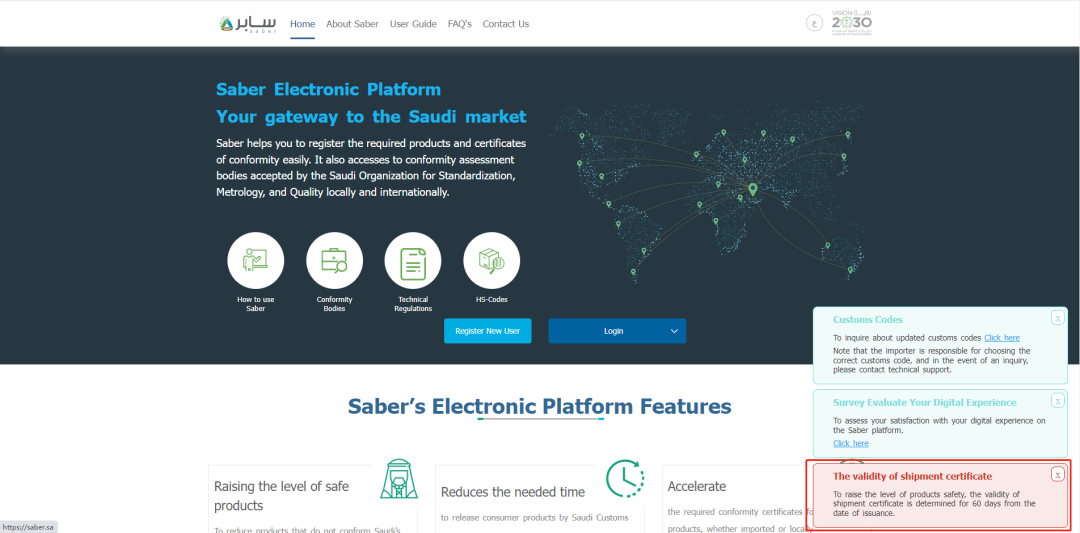Dismiss the Survey Evaluate notification

[x=1057, y=400]
